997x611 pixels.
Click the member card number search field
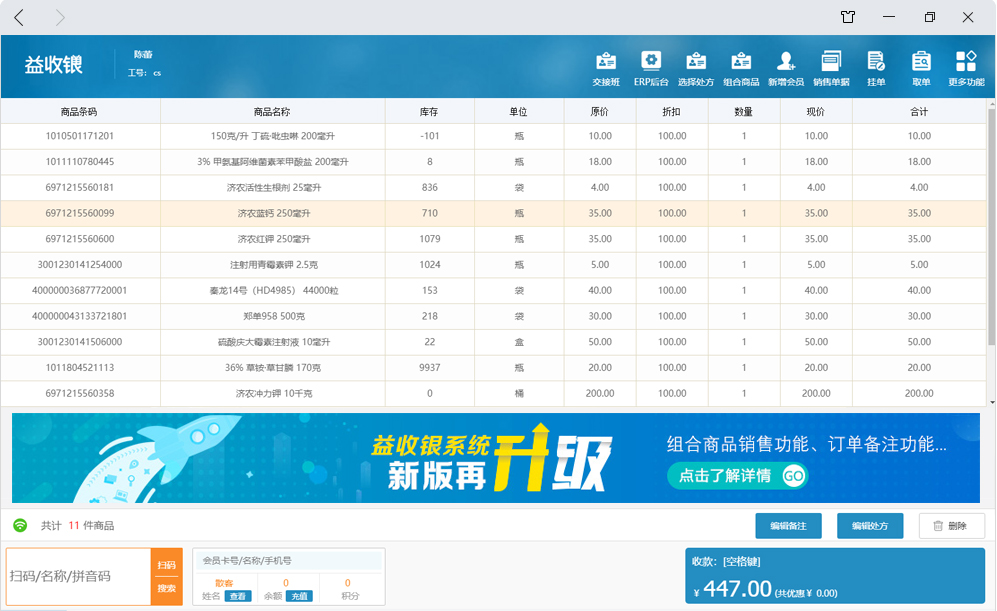288,561
